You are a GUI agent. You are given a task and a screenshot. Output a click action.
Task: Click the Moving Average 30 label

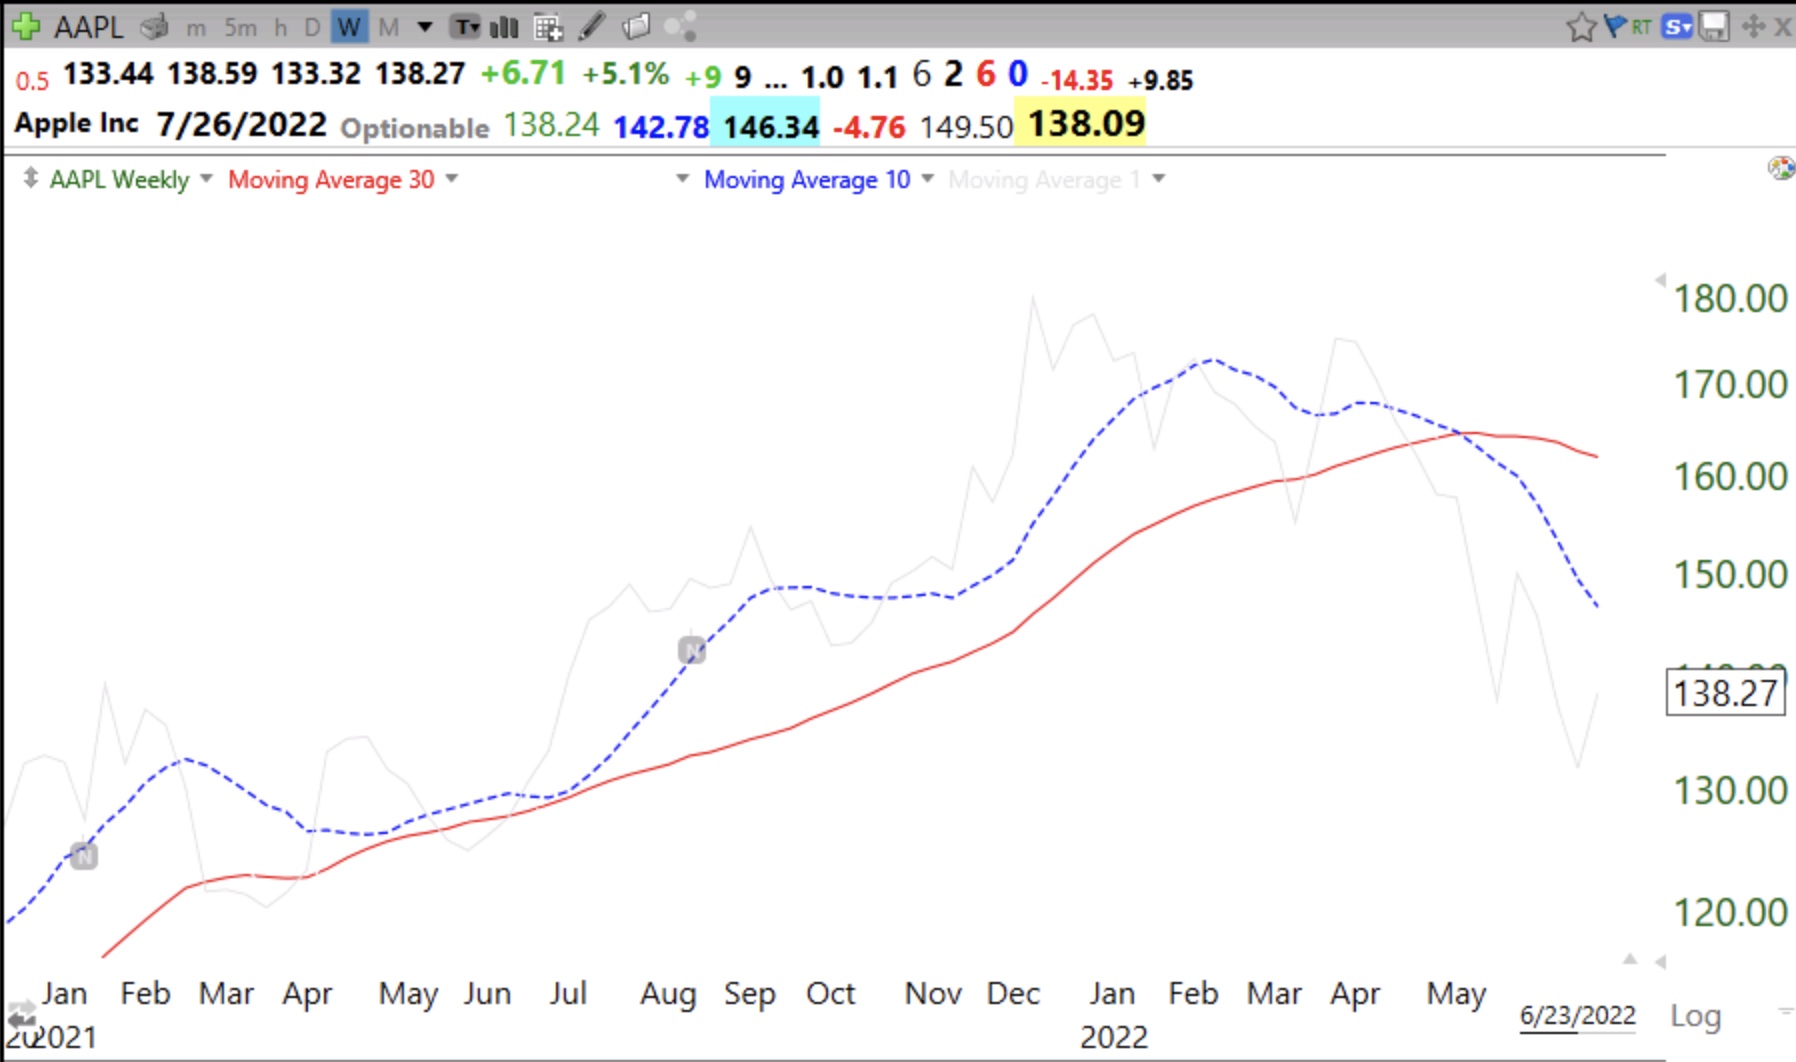tap(331, 180)
